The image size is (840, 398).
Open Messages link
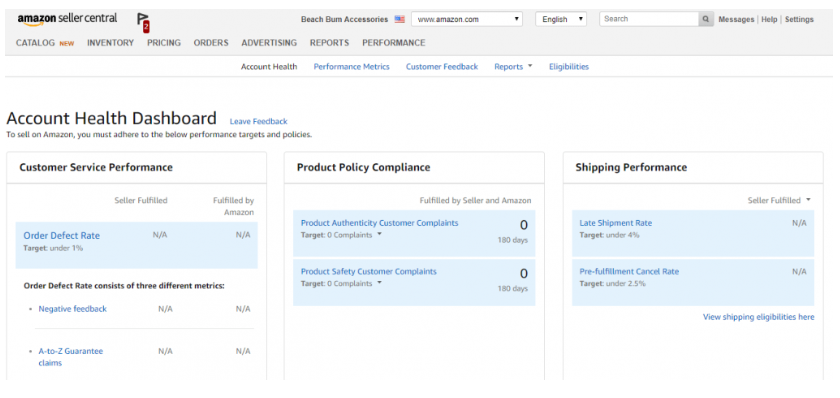click(x=736, y=19)
